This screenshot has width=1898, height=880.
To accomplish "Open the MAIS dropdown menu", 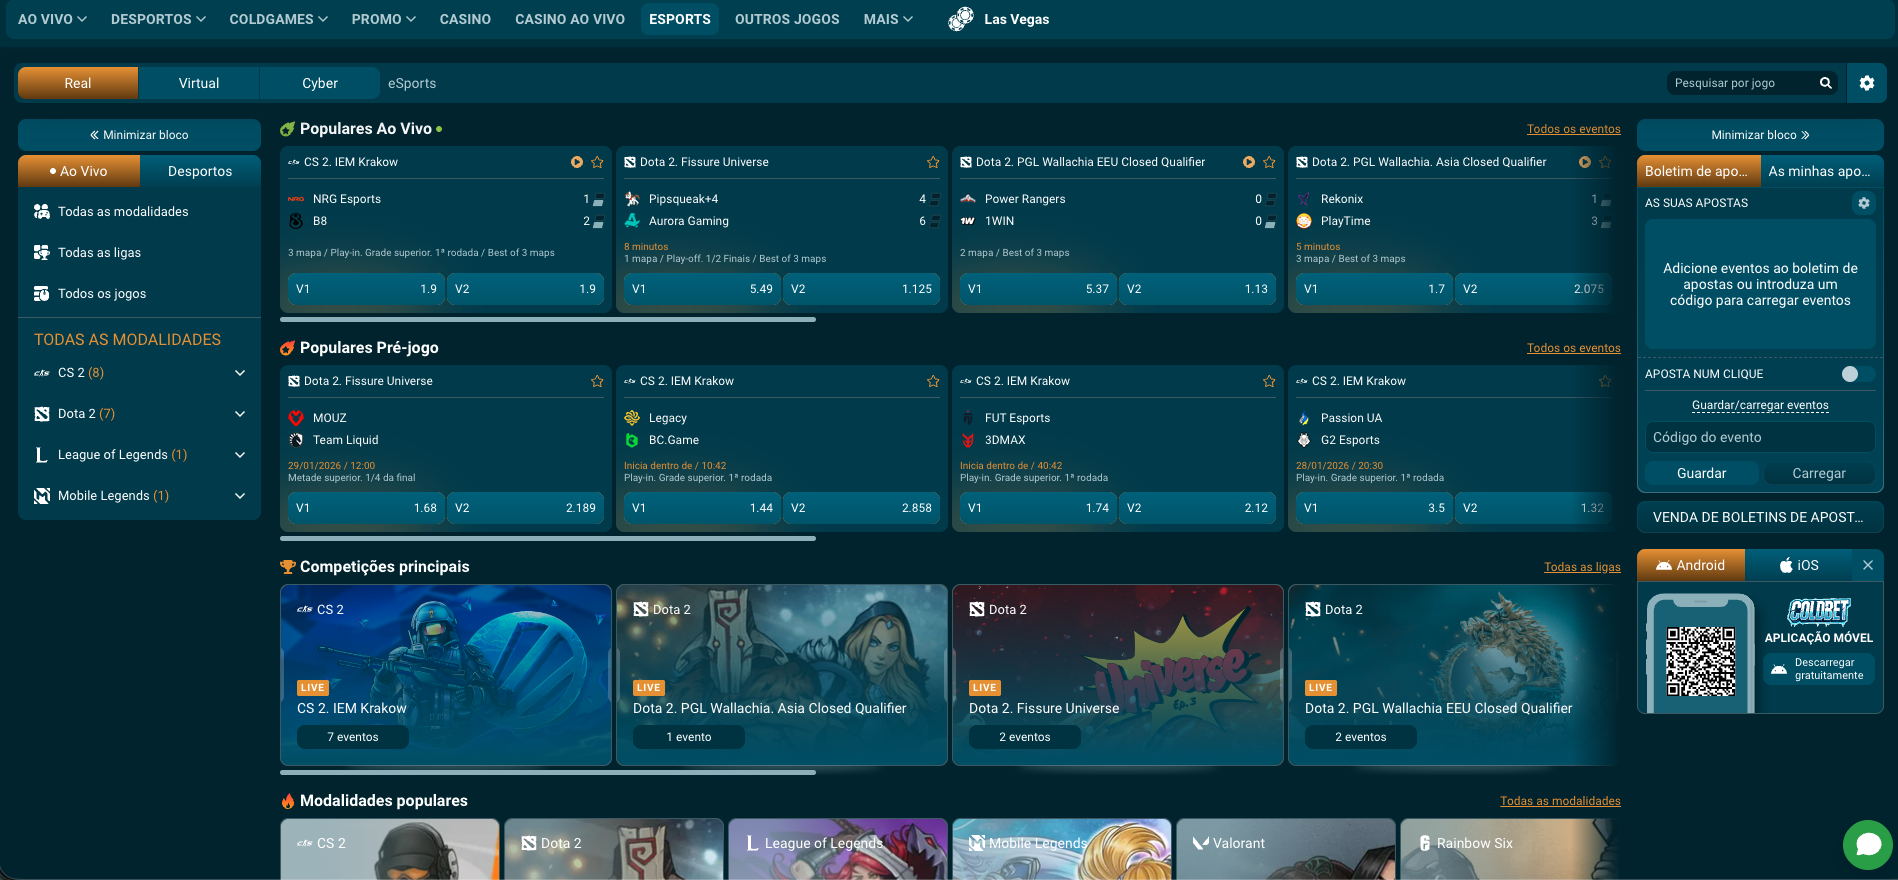I will coord(888,19).
